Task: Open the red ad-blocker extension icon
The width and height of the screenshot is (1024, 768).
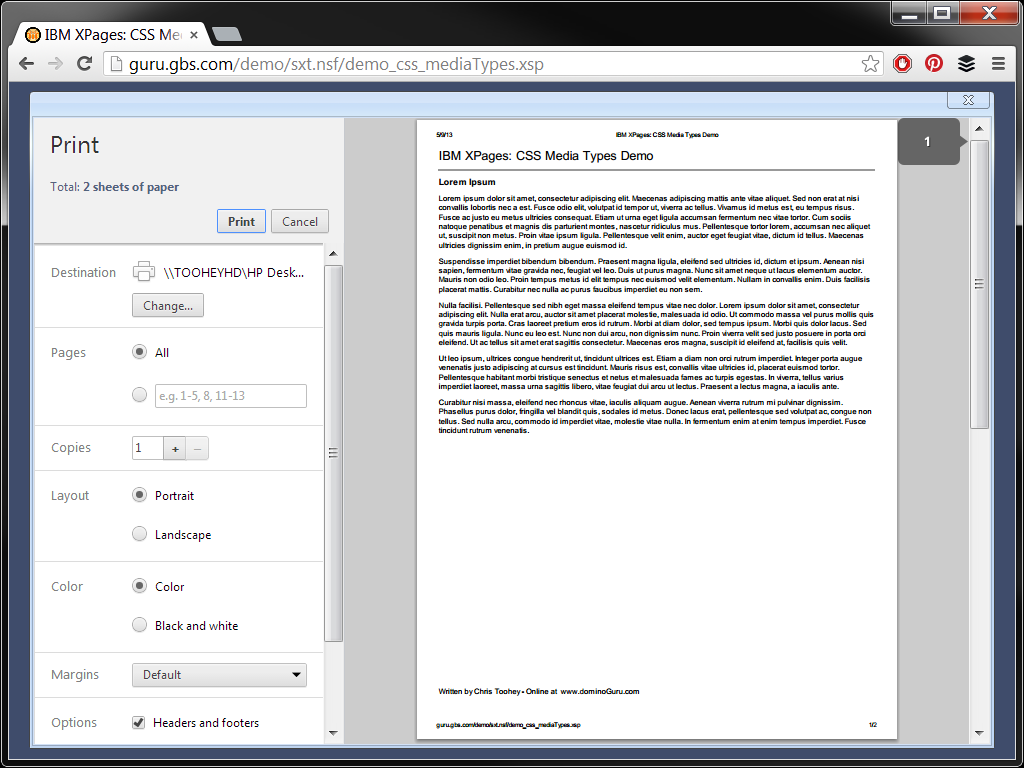Action: pyautogui.click(x=903, y=64)
